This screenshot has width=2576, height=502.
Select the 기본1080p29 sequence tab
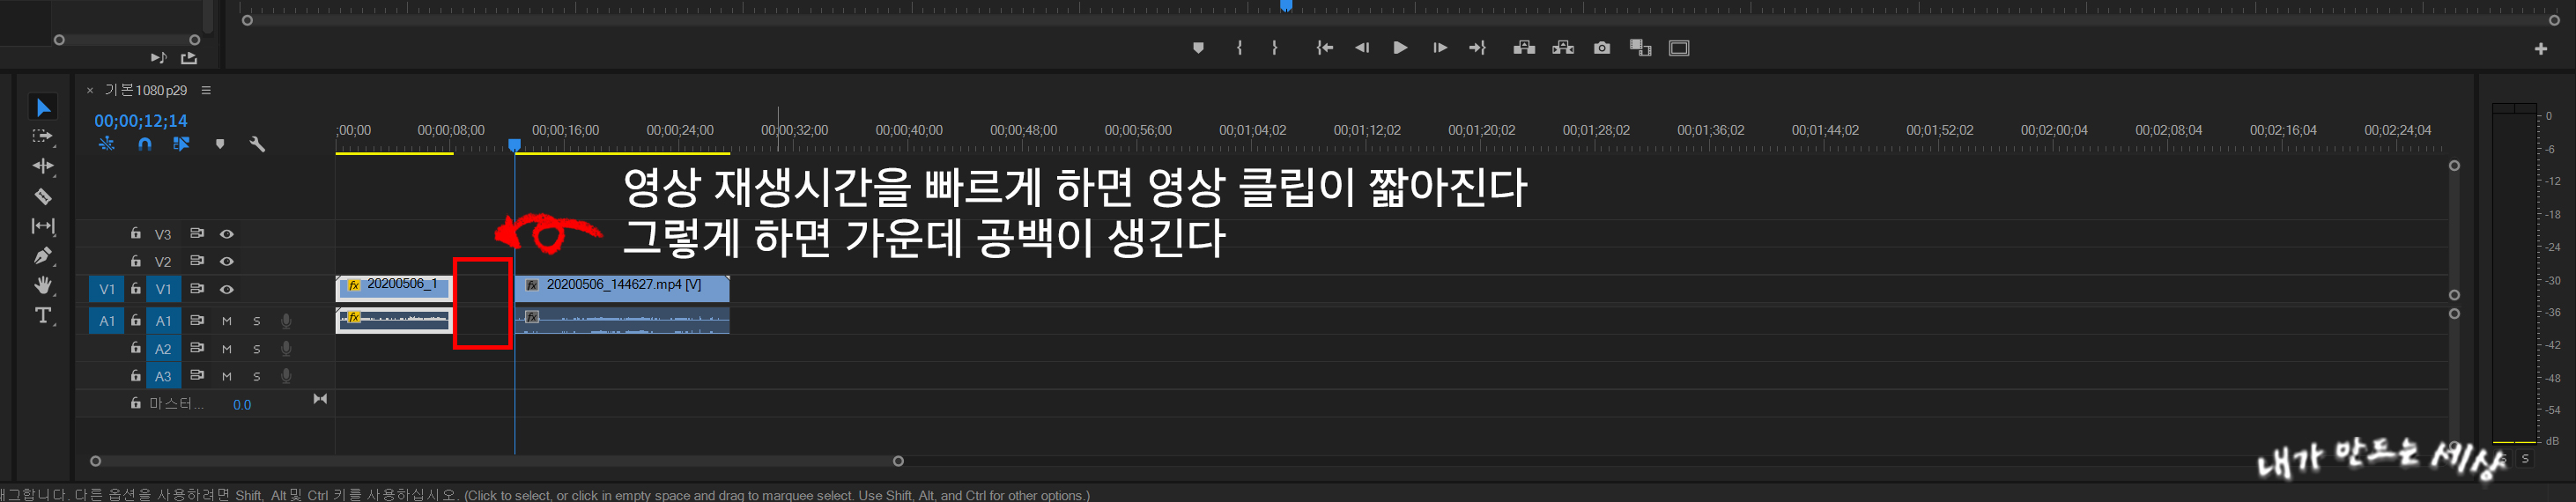click(x=146, y=90)
